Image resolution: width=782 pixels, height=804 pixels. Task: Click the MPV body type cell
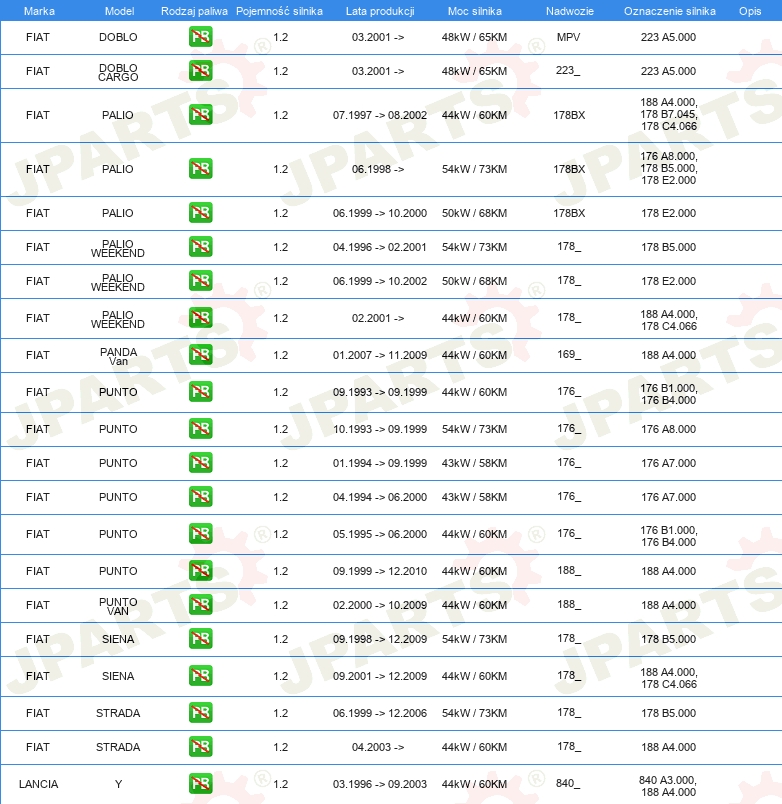tap(569, 37)
